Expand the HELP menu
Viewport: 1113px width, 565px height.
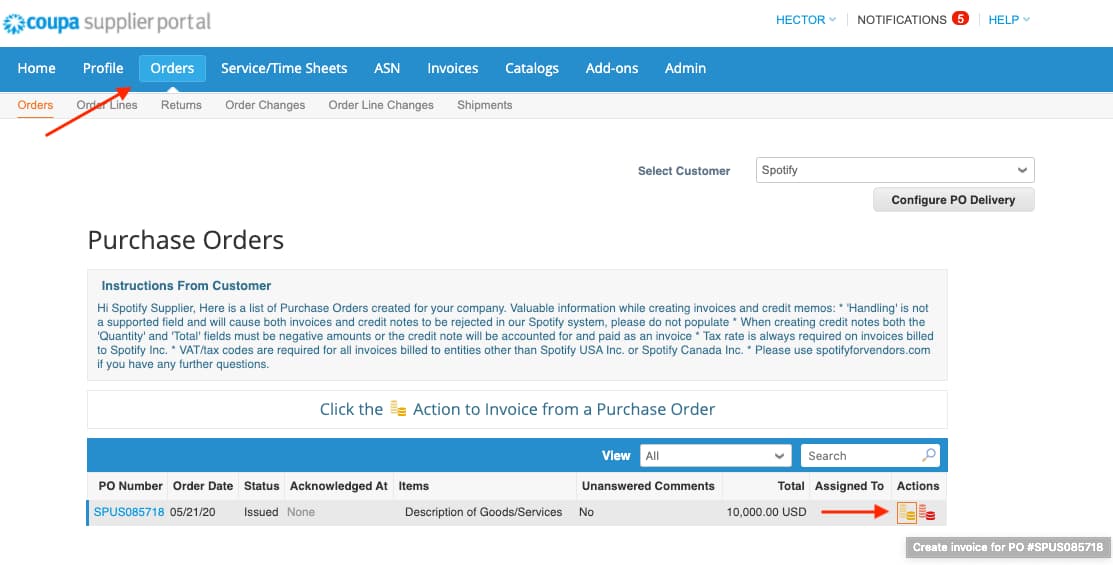1008,20
